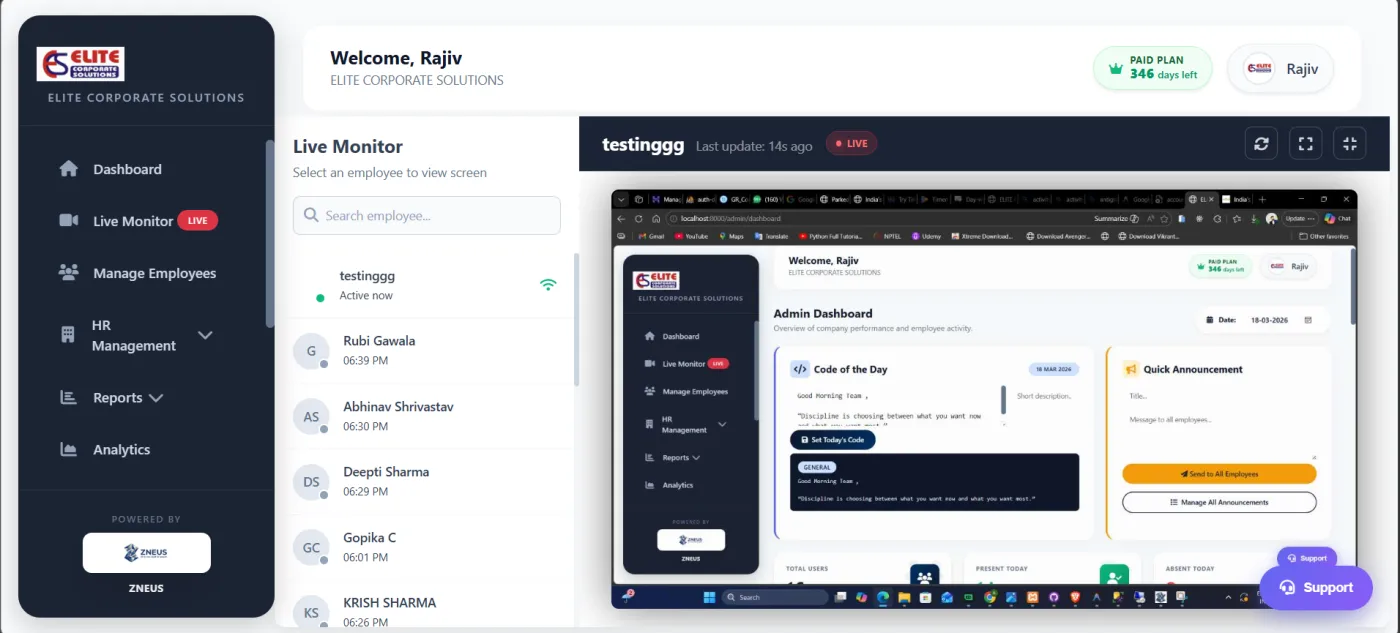Click Analytics inside the streamed screen sidebar
The height and width of the screenshot is (633, 1400).
tap(677, 485)
